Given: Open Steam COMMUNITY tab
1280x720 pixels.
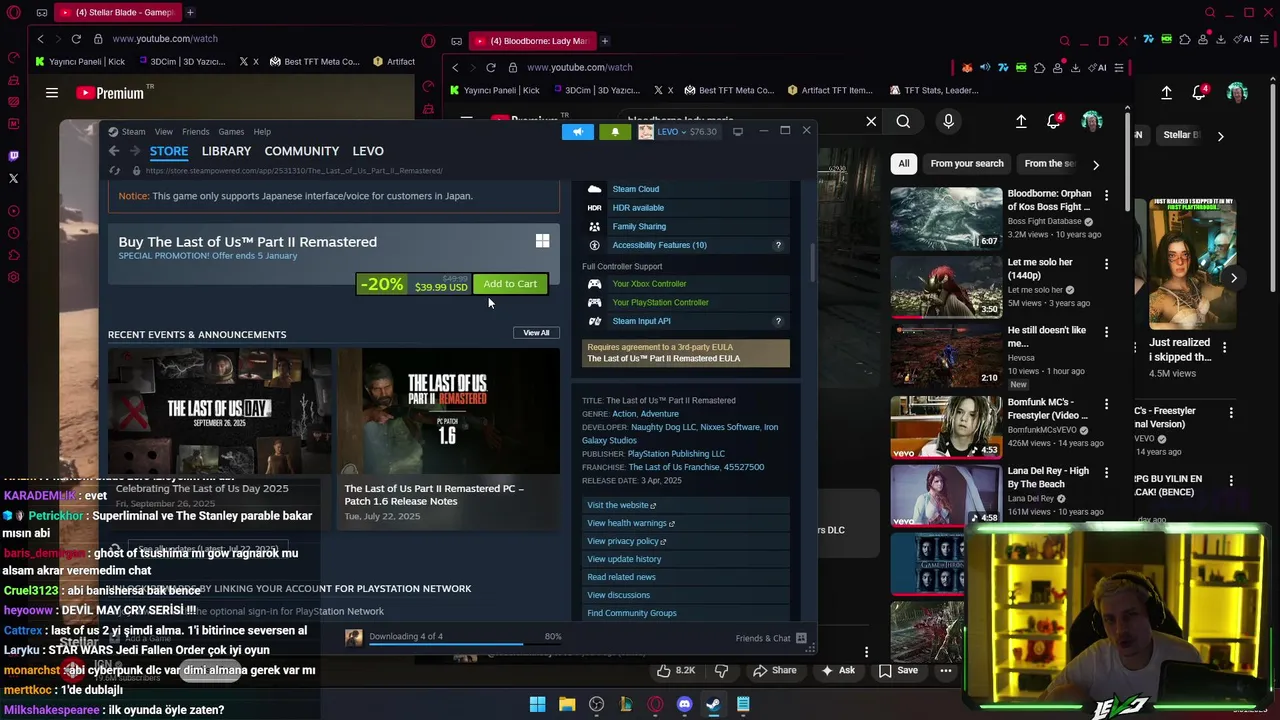Looking at the screenshot, I should pyautogui.click(x=301, y=151).
